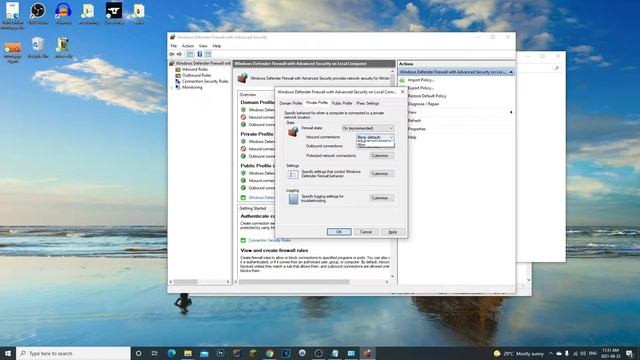The height and width of the screenshot is (360, 640).
Task: Click Customize in the Settings section
Action: (x=381, y=173)
